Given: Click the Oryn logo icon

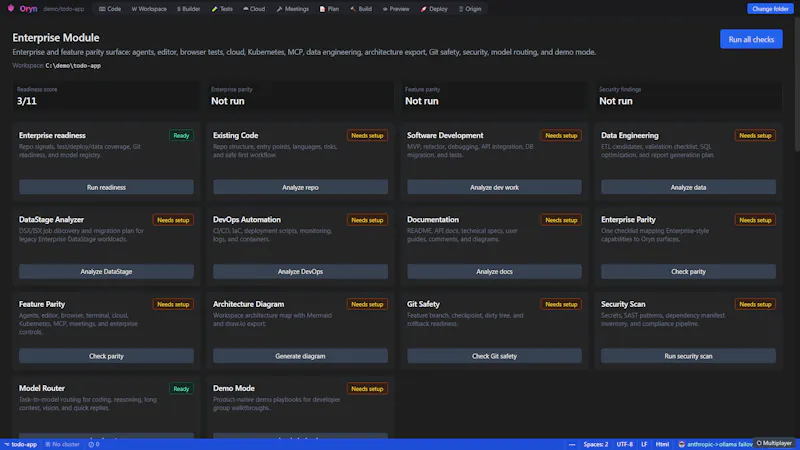Looking at the screenshot, I should point(11,8).
